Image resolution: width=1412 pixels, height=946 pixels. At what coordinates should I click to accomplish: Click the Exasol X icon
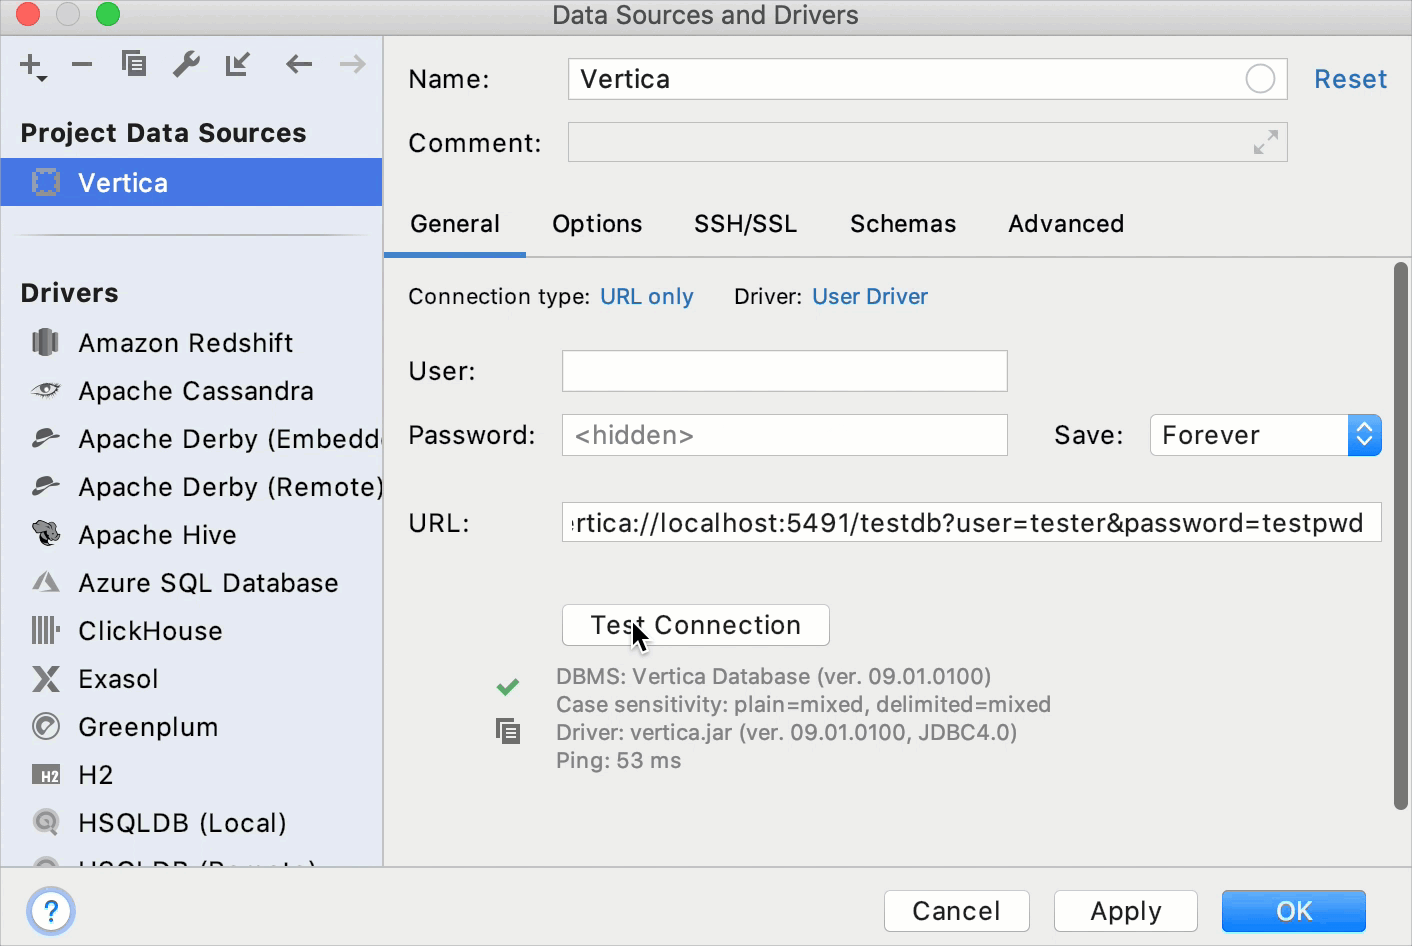tap(46, 679)
